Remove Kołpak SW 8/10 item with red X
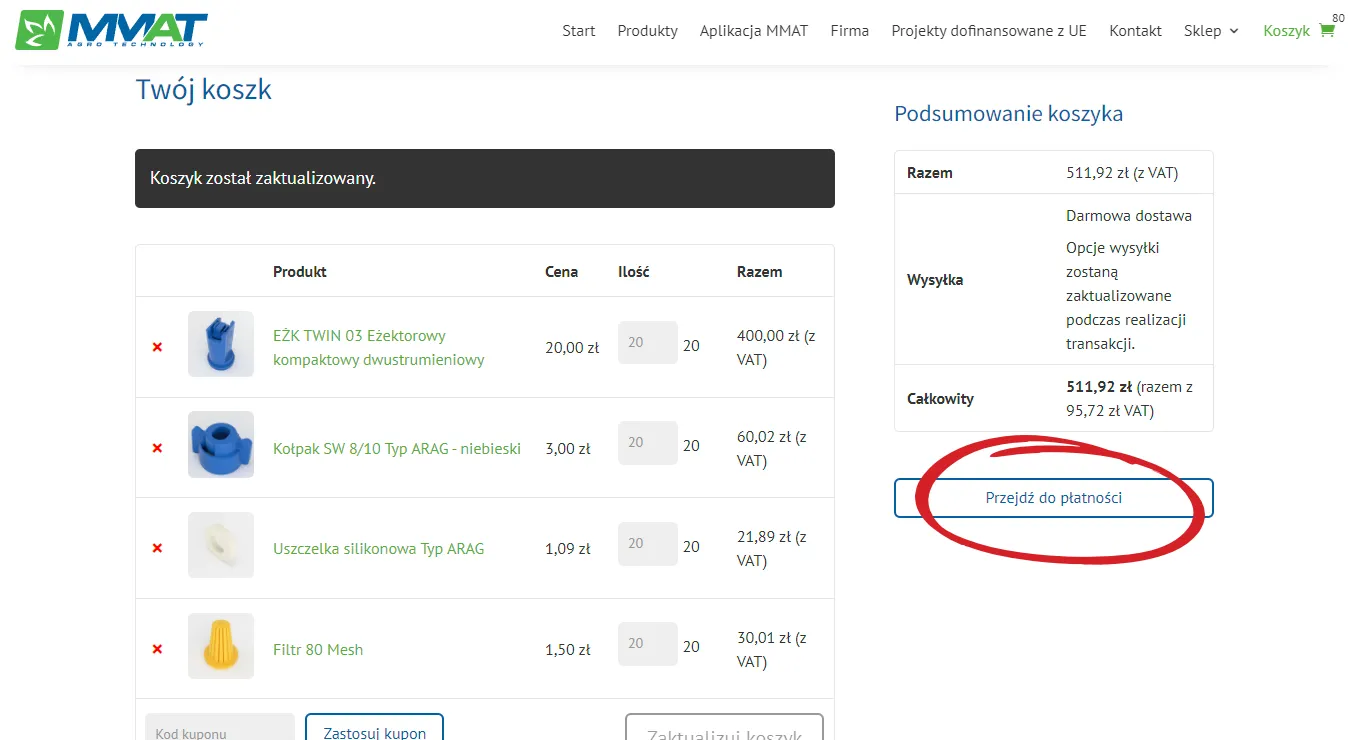This screenshot has width=1348, height=740. [x=157, y=448]
